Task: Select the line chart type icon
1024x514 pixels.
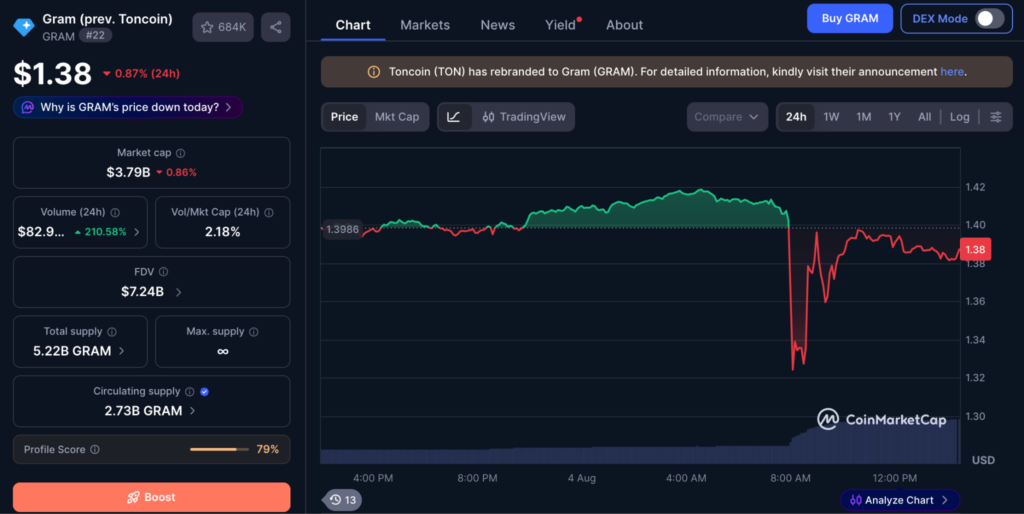Action: click(x=454, y=117)
